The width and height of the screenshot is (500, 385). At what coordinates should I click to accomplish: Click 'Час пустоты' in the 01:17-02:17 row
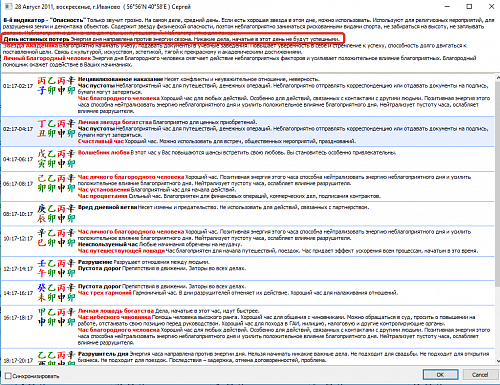pyautogui.click(x=96, y=85)
